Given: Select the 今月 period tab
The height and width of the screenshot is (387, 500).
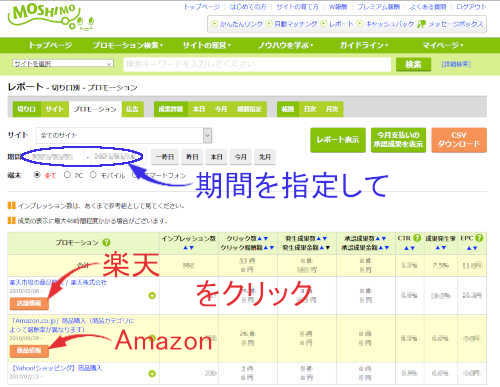Looking at the screenshot, I should [x=221, y=109].
